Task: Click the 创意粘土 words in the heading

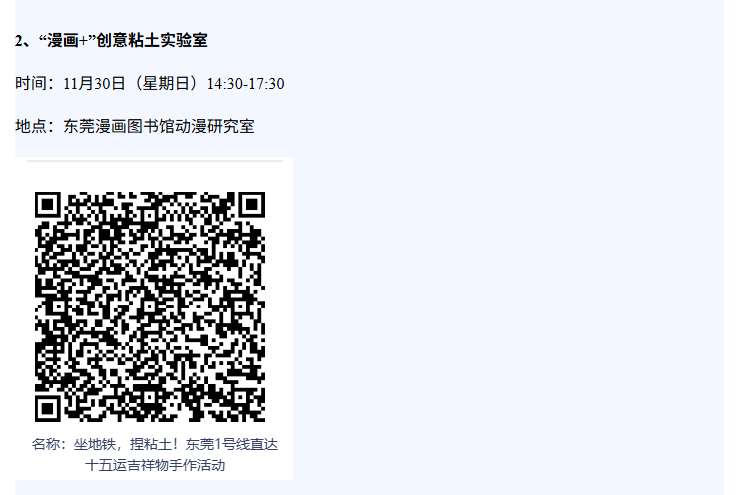Action: (x=128, y=40)
